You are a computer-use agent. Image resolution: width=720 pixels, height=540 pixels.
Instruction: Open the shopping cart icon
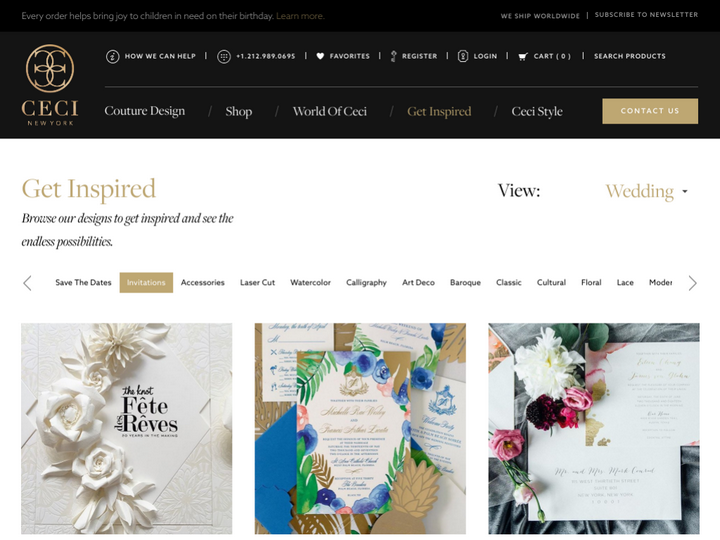point(523,56)
